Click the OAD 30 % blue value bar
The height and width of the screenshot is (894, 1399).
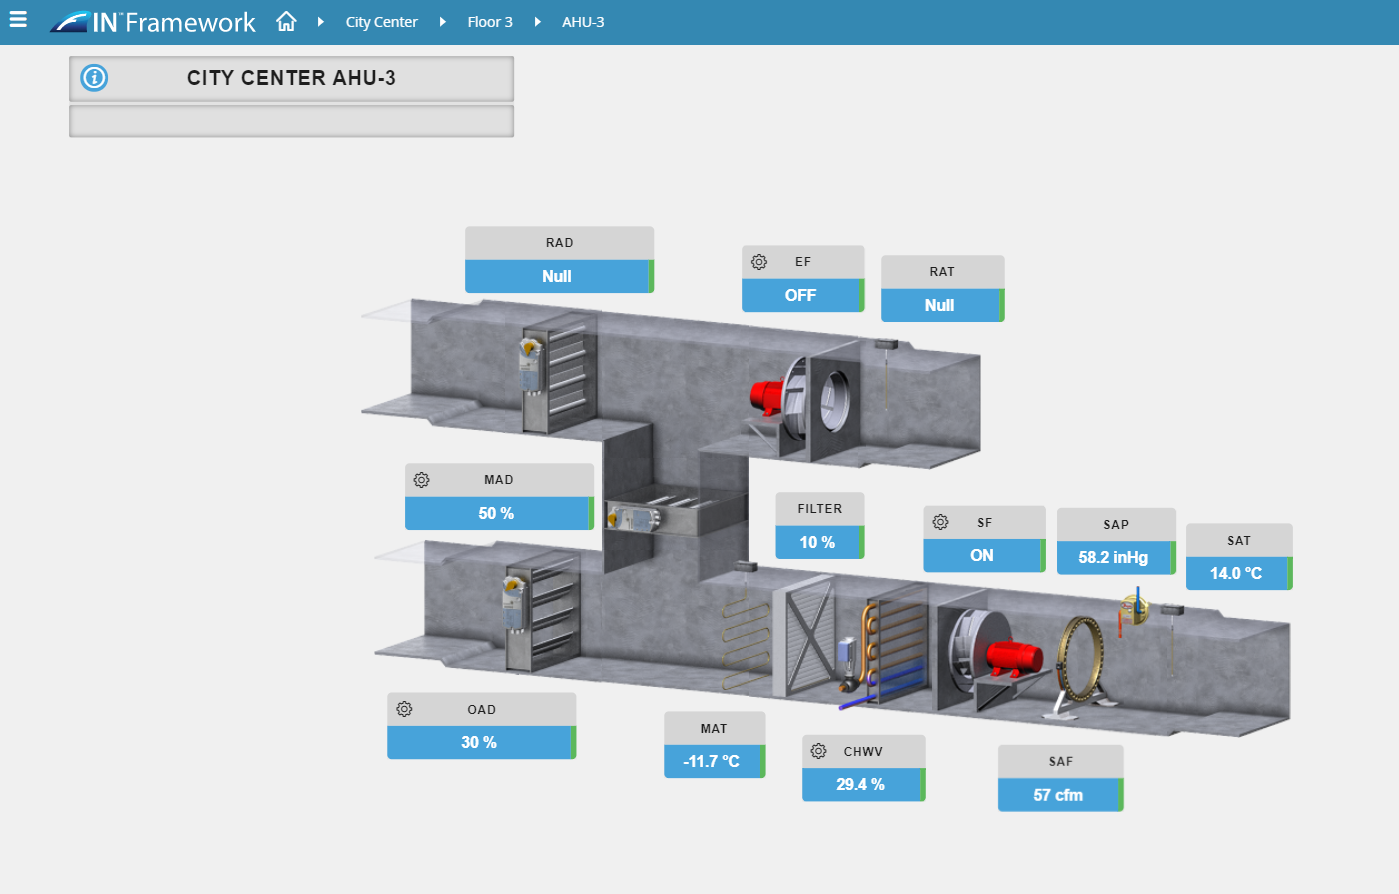(480, 742)
